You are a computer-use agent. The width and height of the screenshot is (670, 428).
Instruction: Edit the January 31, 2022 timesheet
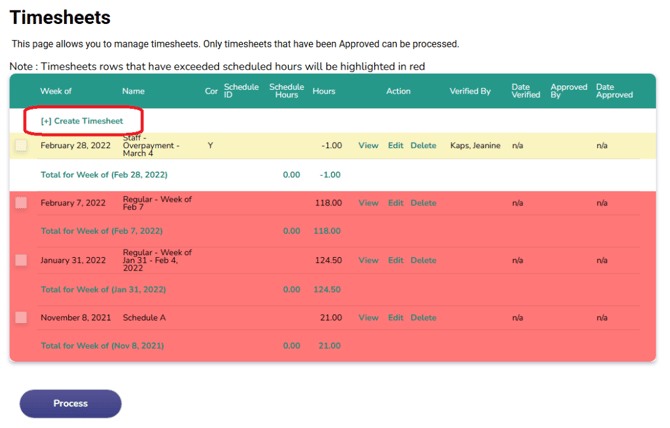pos(395,260)
